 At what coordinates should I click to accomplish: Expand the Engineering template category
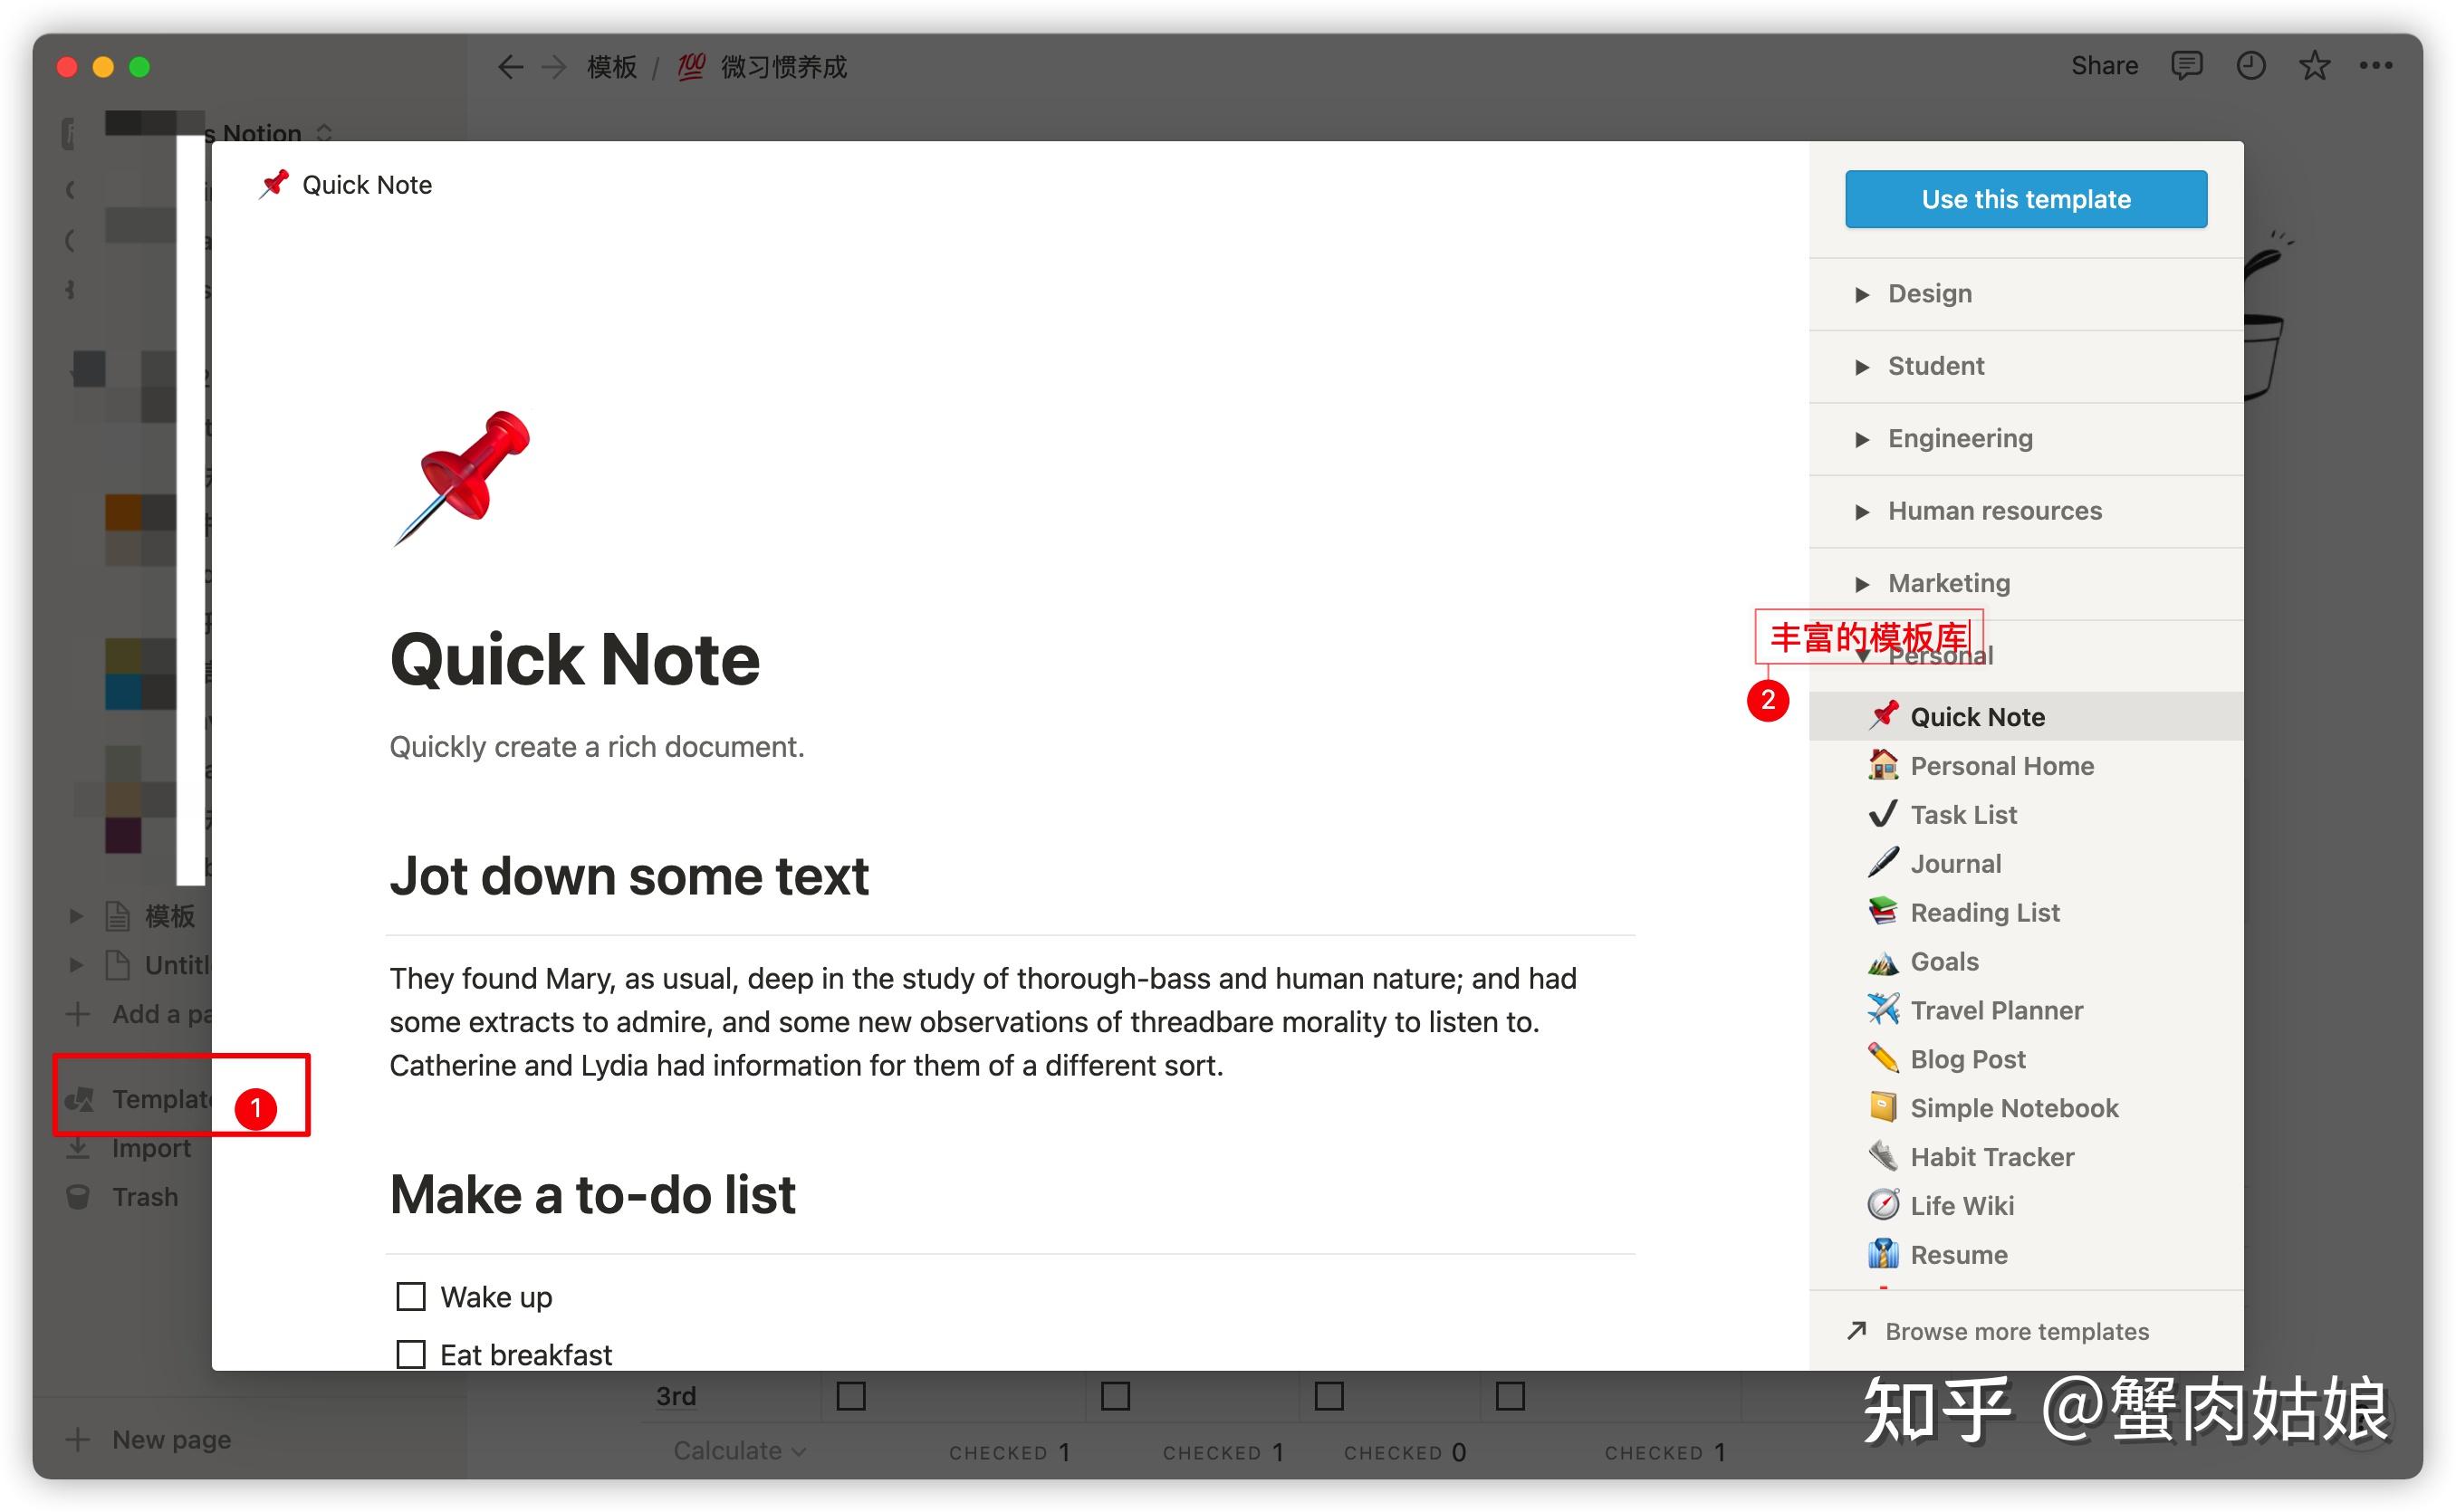coord(1959,439)
